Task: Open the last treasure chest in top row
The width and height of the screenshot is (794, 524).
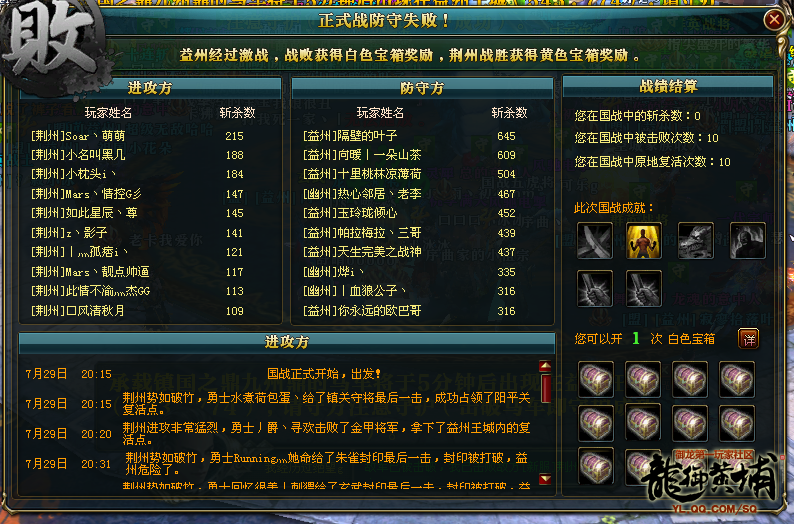Action: [x=737, y=379]
